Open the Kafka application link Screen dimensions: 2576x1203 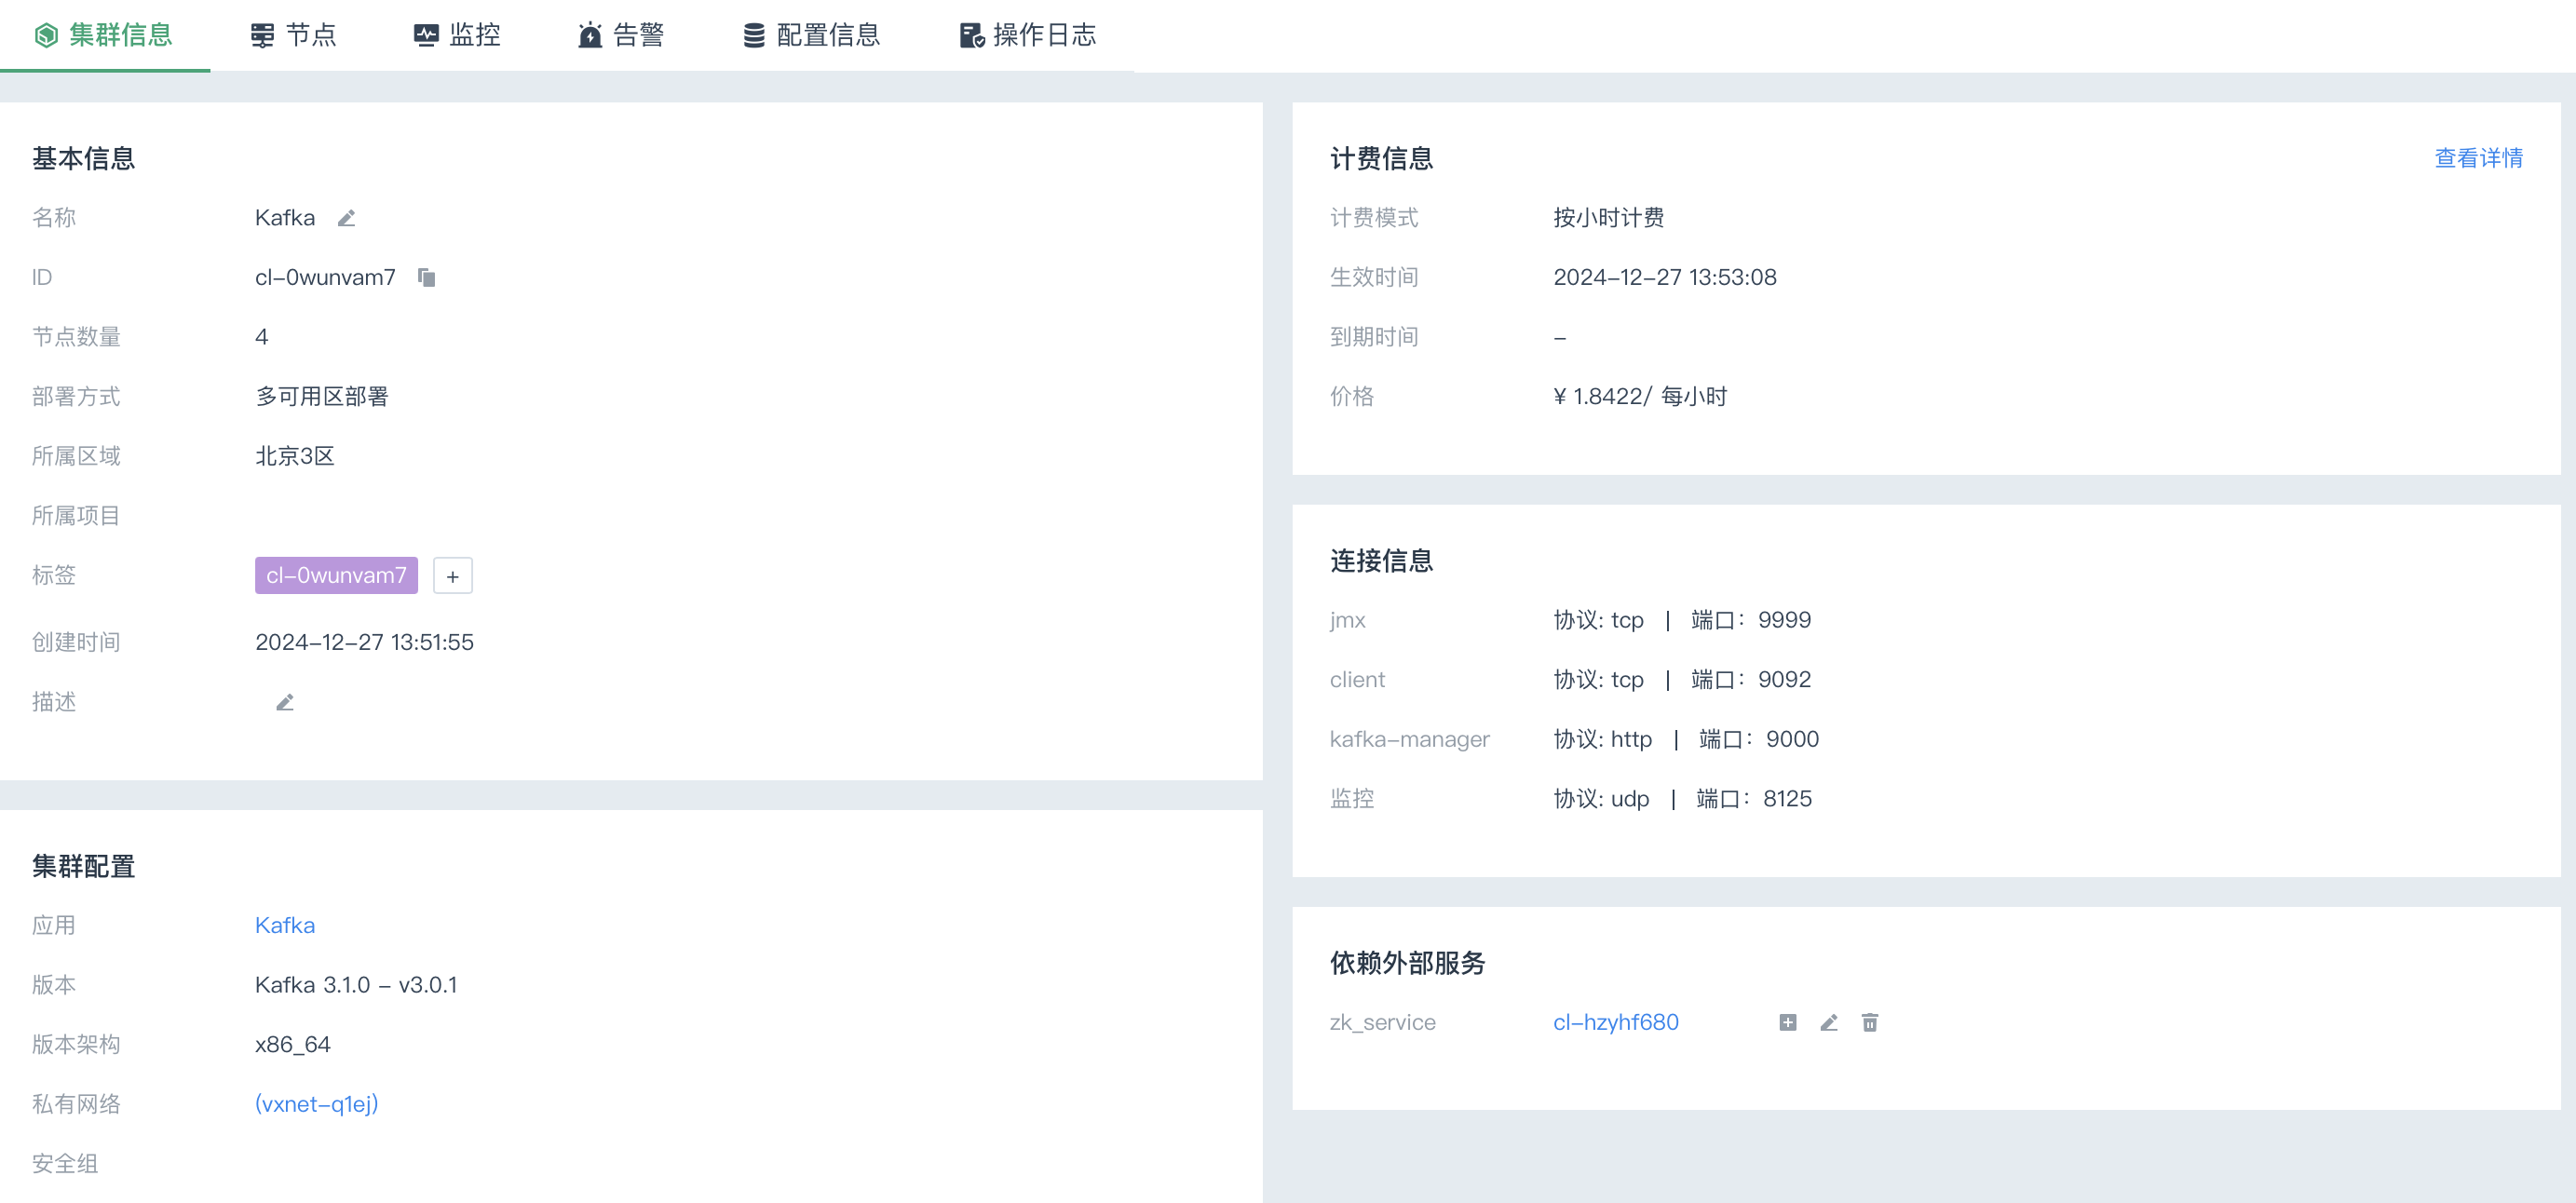pyautogui.click(x=285, y=925)
